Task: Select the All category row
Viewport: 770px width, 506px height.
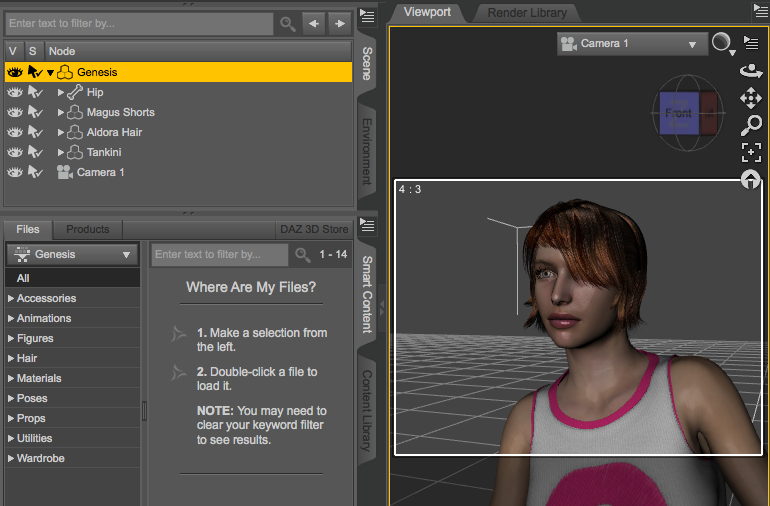Action: pos(73,278)
